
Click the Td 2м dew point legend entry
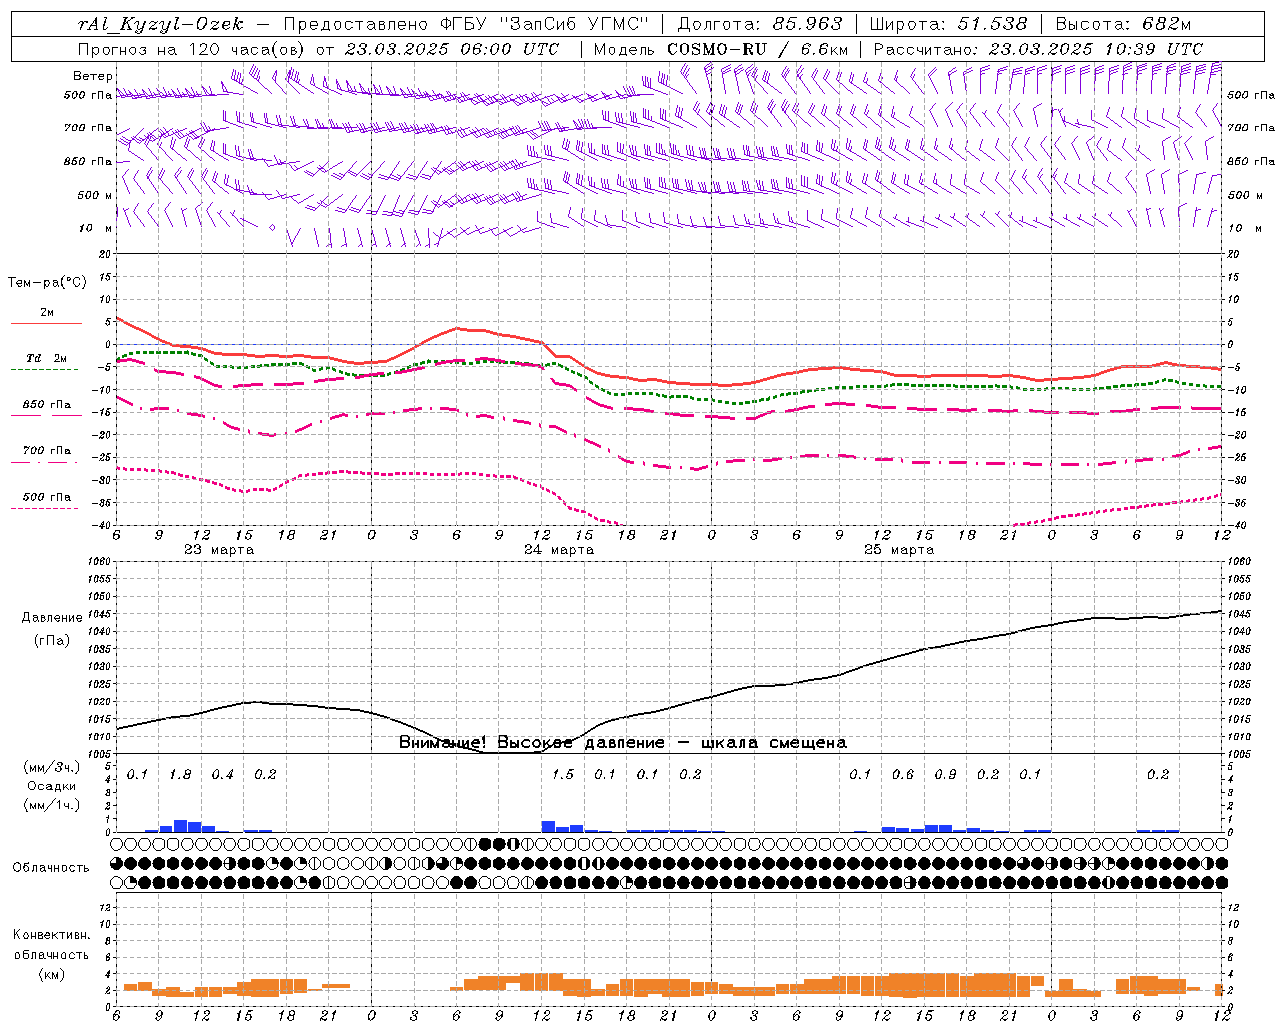[46, 360]
